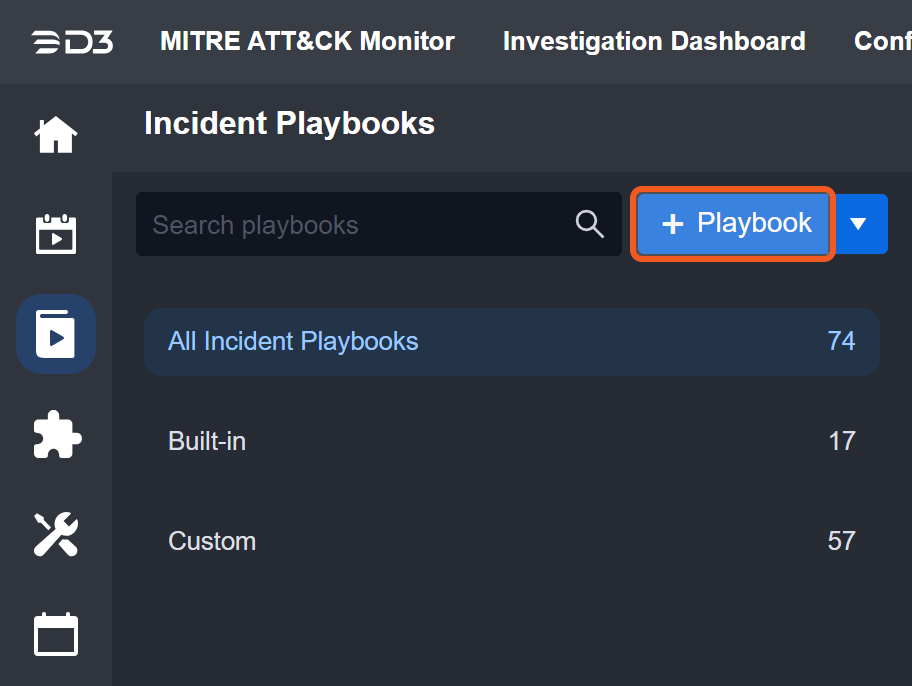Click the 17 count beside Built-in
Image resolution: width=912 pixels, height=686 pixels.
pyautogui.click(x=841, y=441)
